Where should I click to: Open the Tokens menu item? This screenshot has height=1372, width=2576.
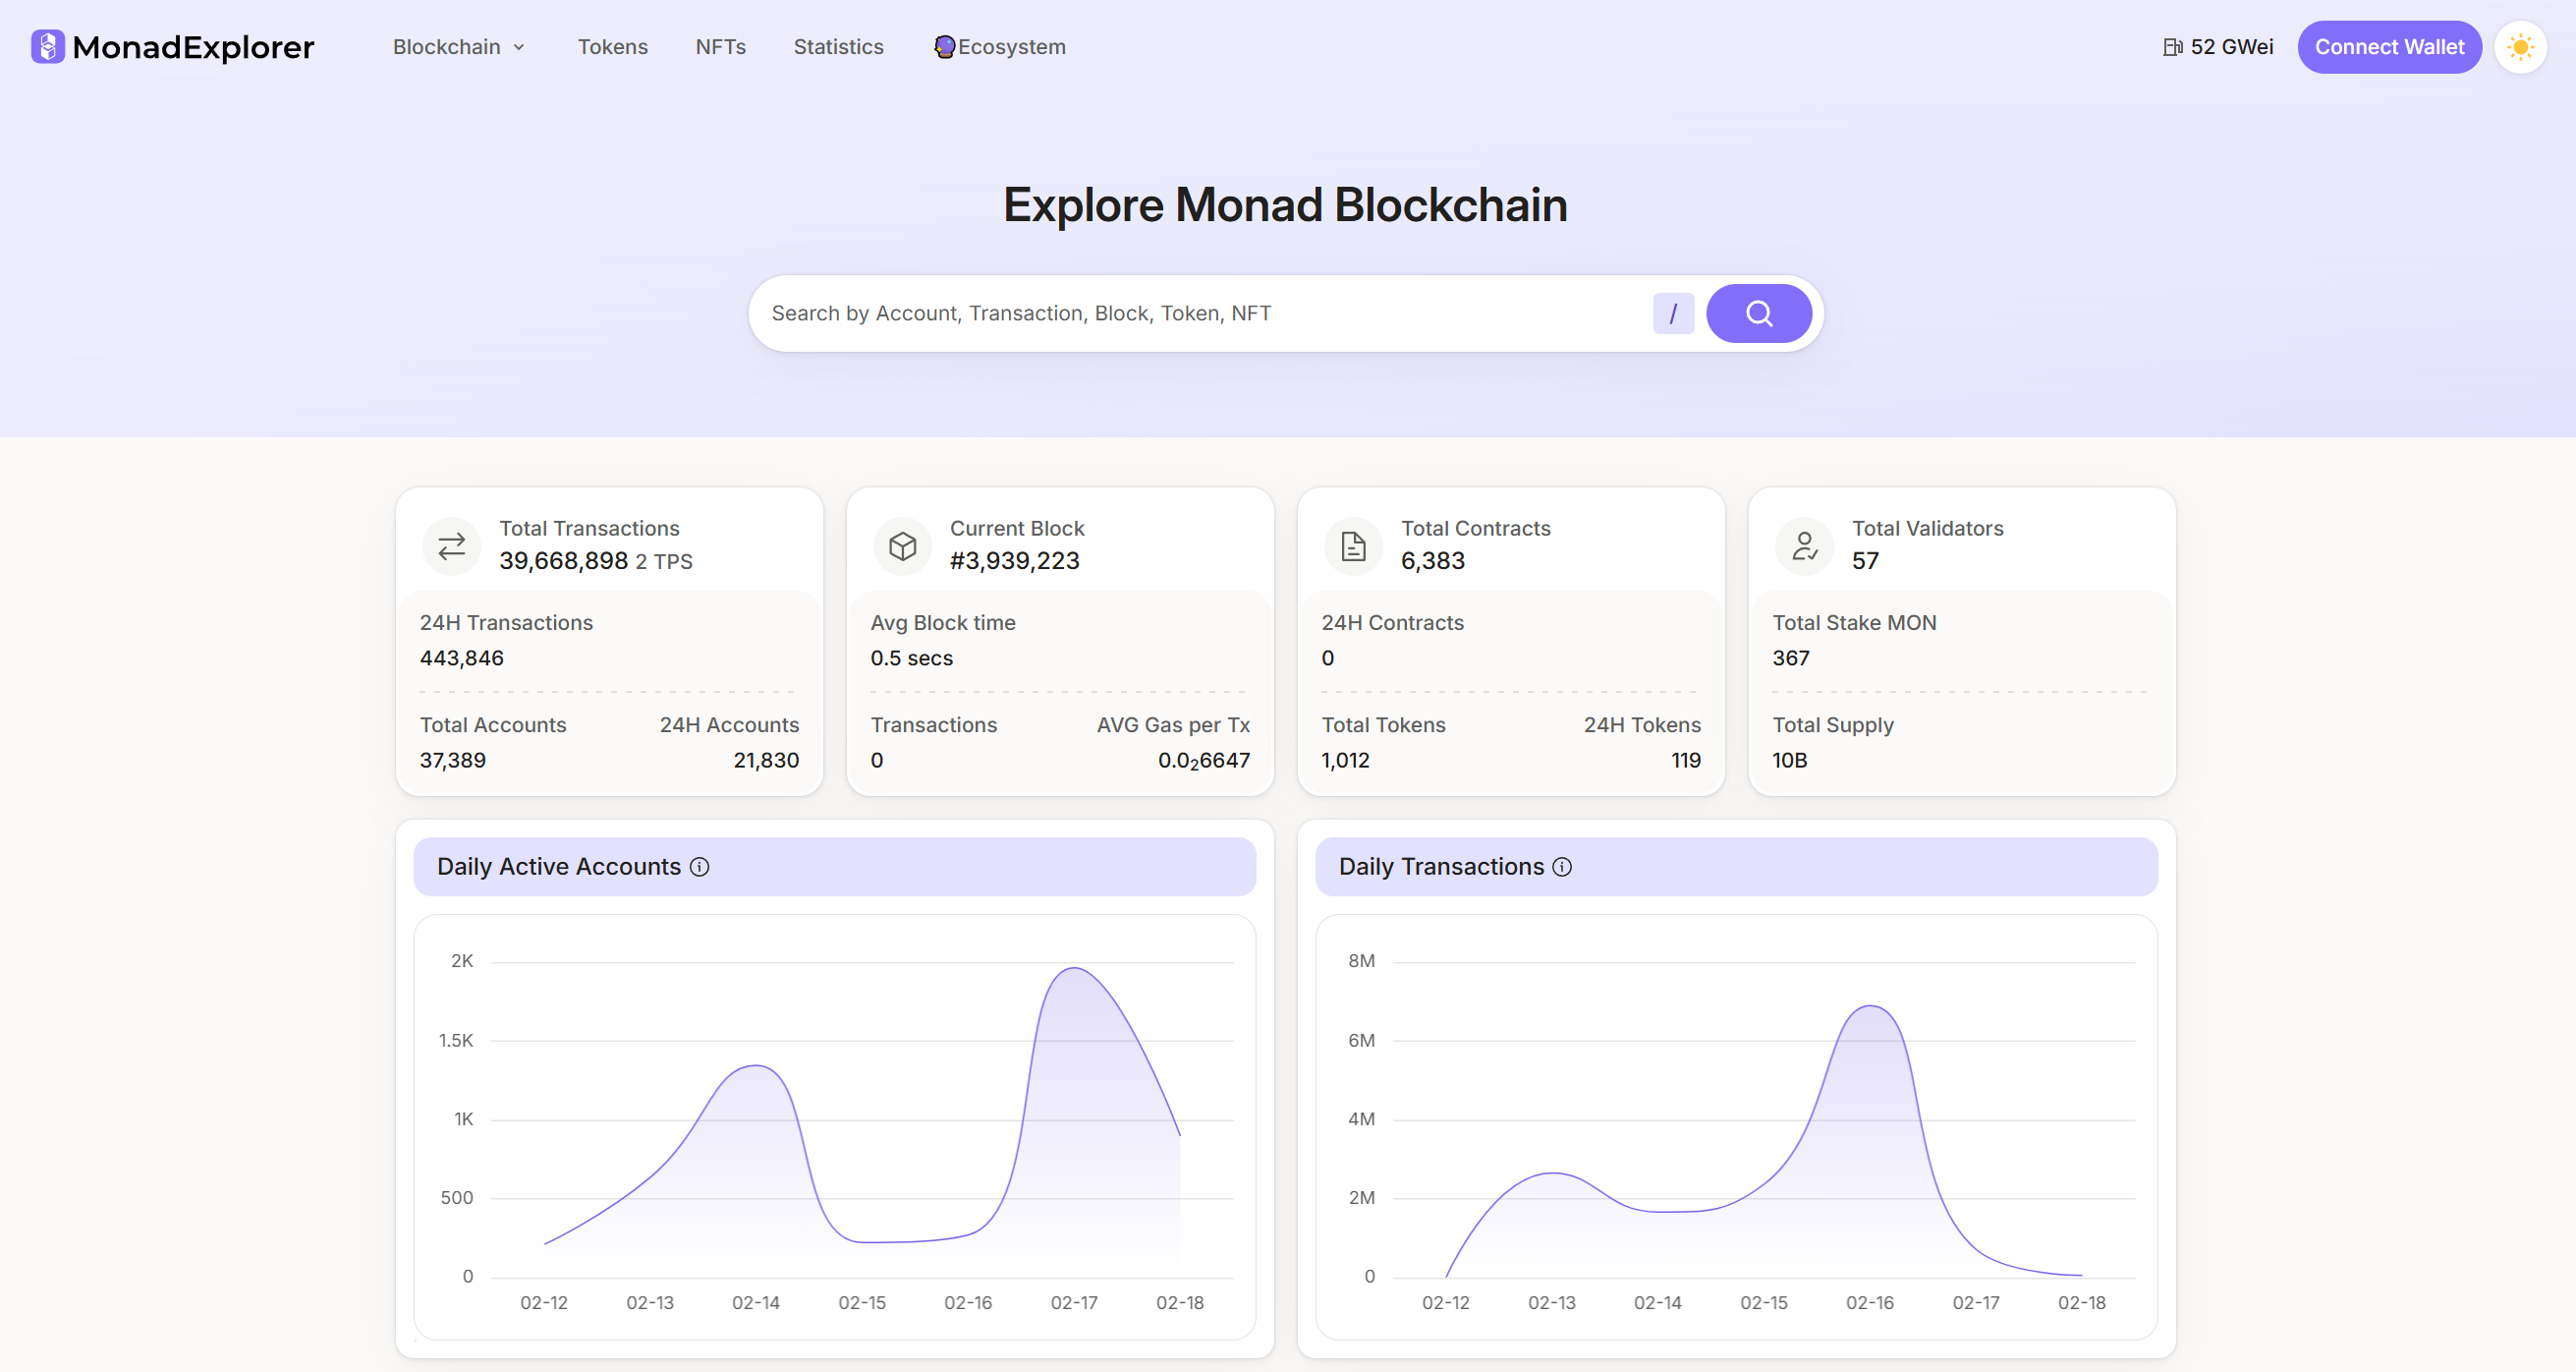(x=612, y=47)
